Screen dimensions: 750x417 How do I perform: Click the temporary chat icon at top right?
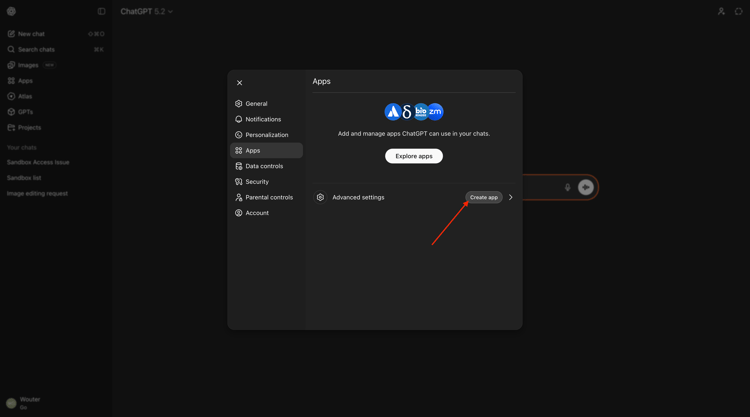click(739, 11)
